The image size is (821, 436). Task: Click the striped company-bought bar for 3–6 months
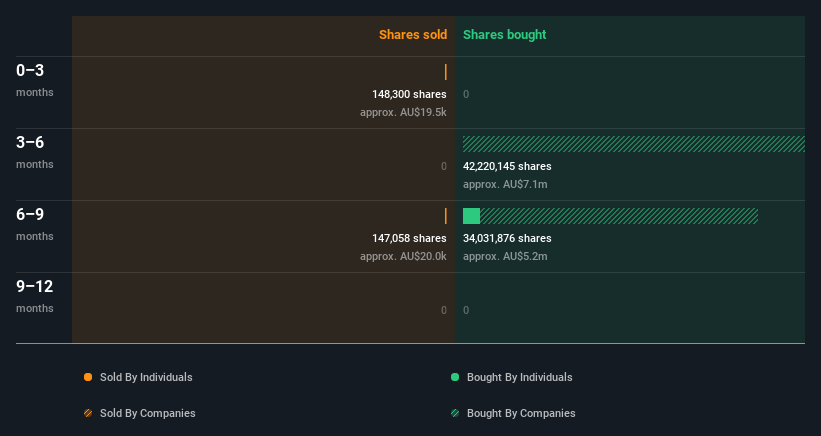[x=634, y=144]
